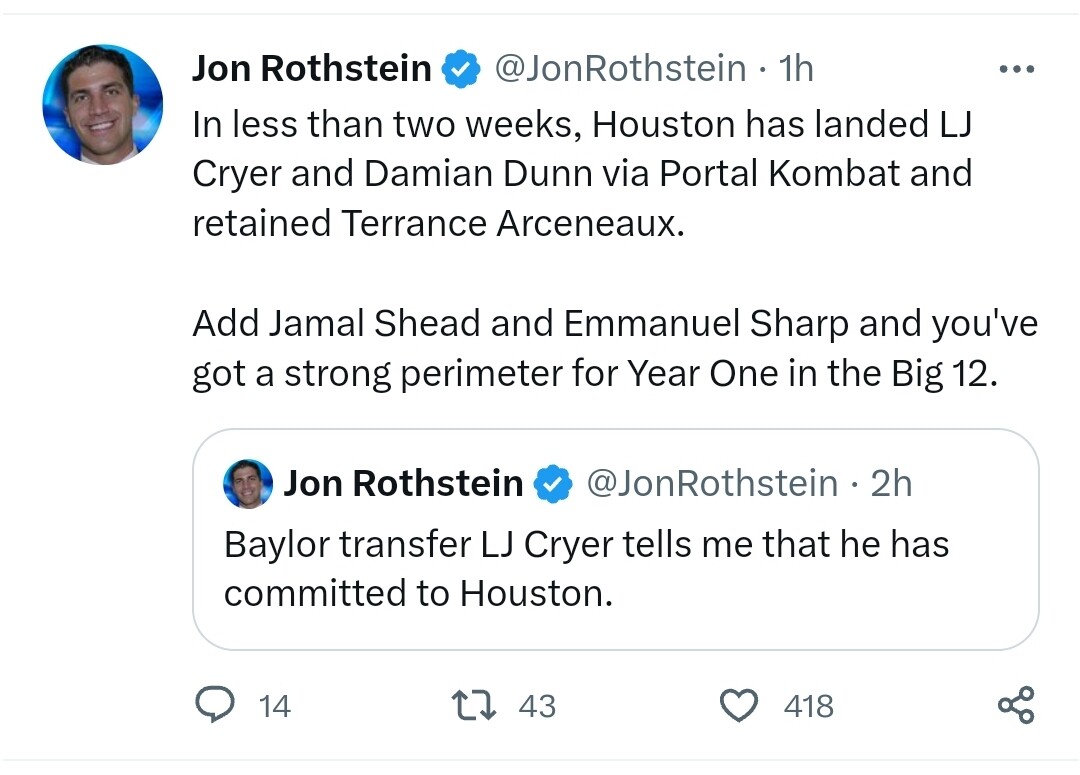Open the three-dot more options menu

pos(1017,69)
